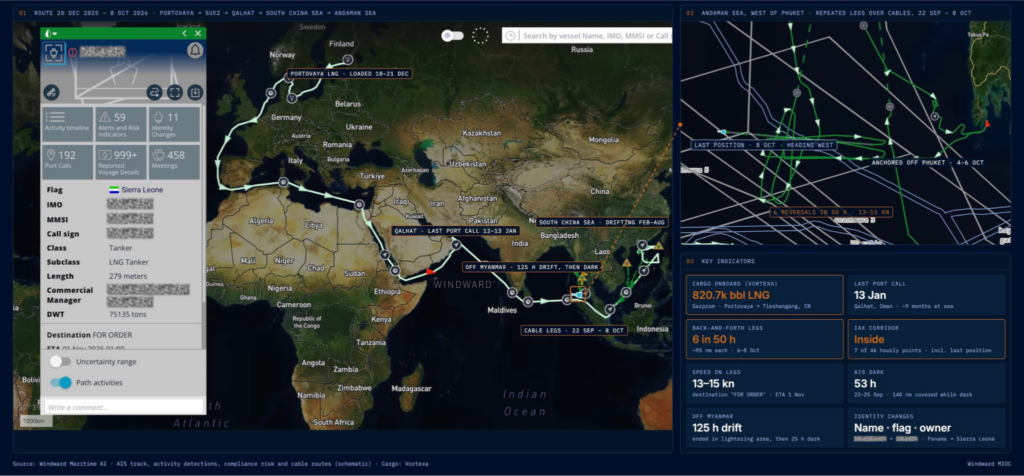Open the 59 Alerts and Risk Indicators tile
Screen dimensions: 1024x476
121,124
